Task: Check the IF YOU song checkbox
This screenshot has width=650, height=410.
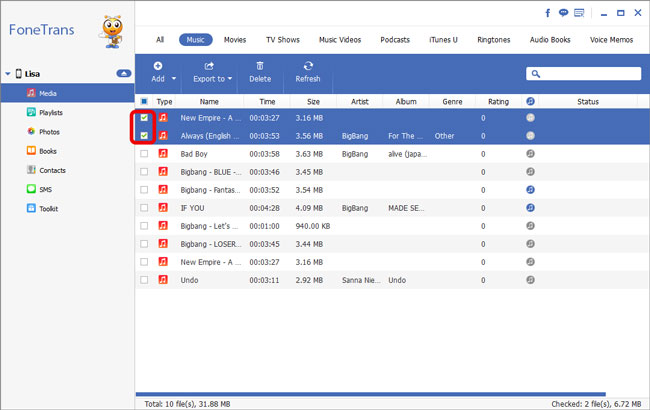Action: click(x=144, y=207)
